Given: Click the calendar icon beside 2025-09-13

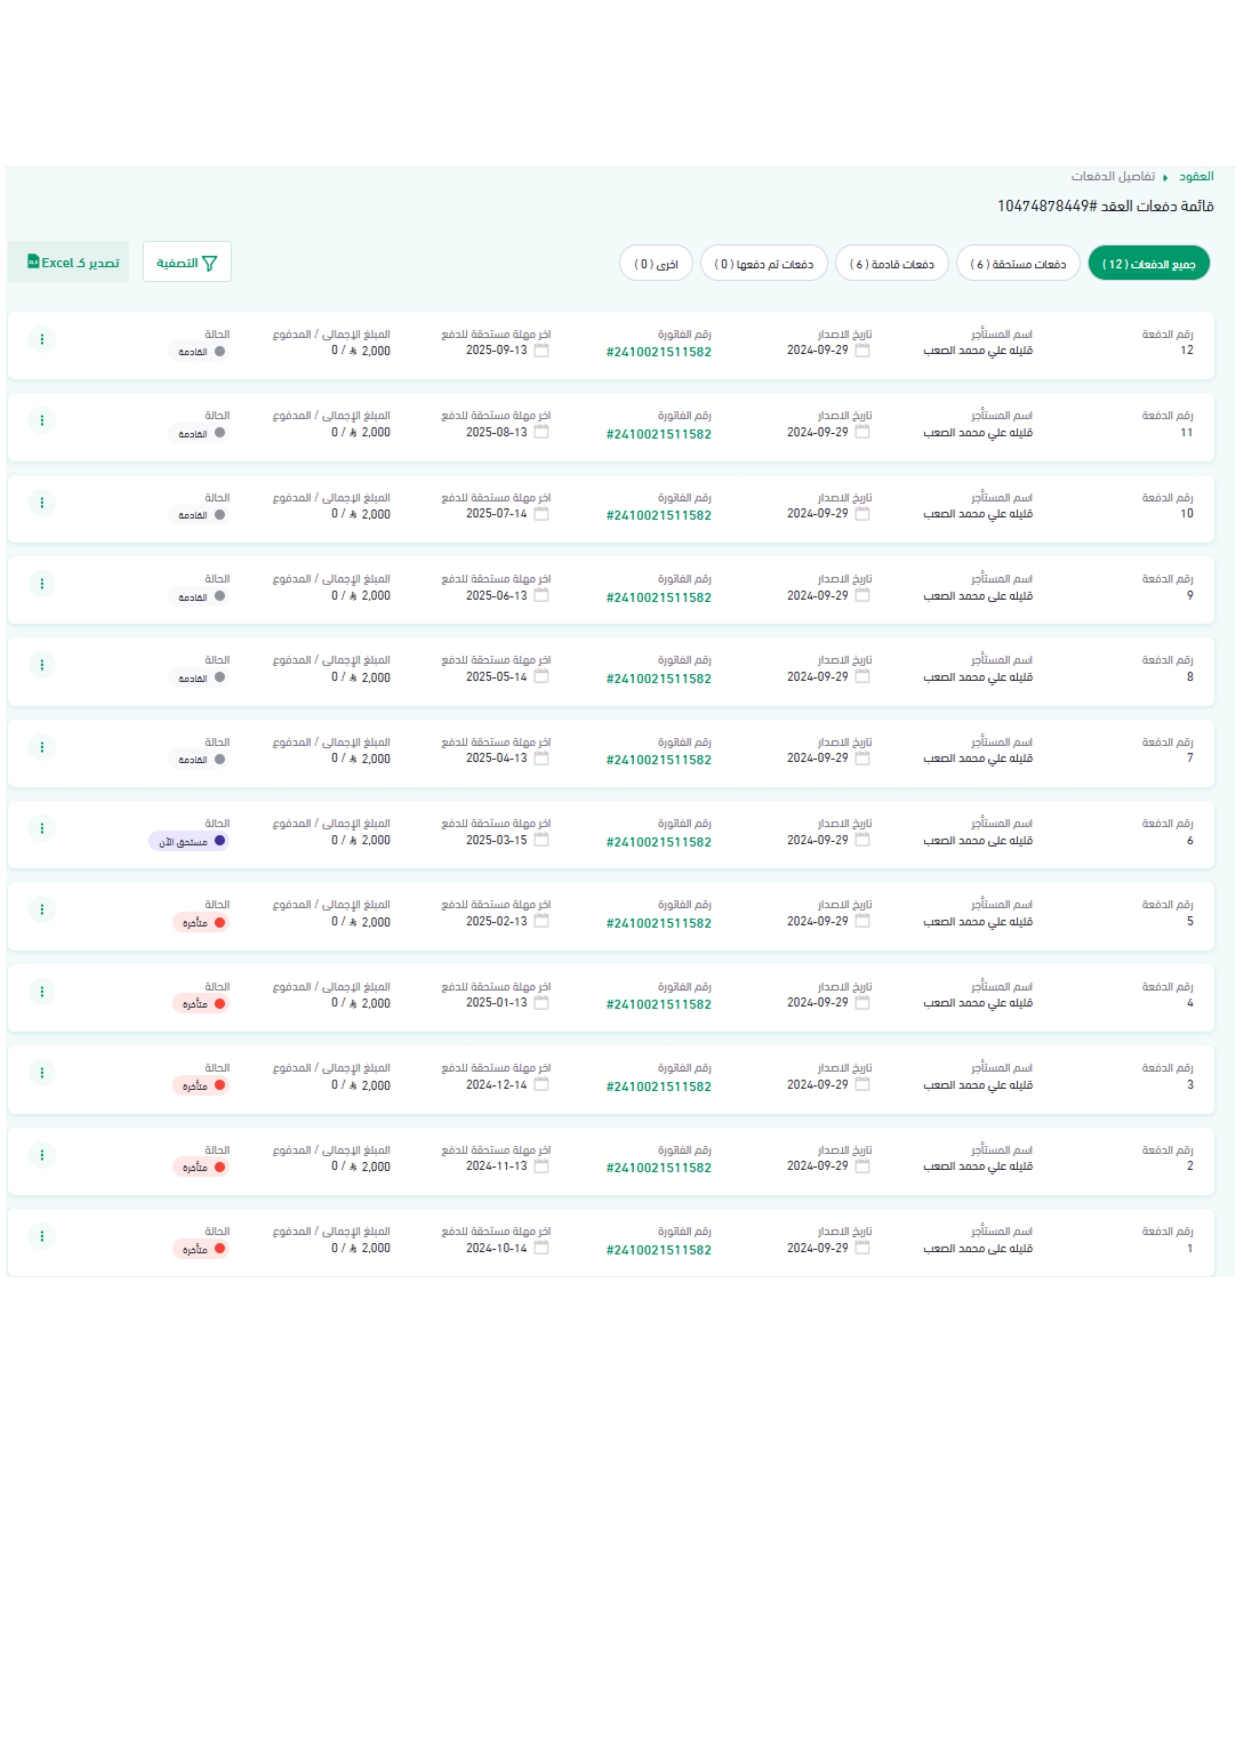Looking at the screenshot, I should coord(541,351).
